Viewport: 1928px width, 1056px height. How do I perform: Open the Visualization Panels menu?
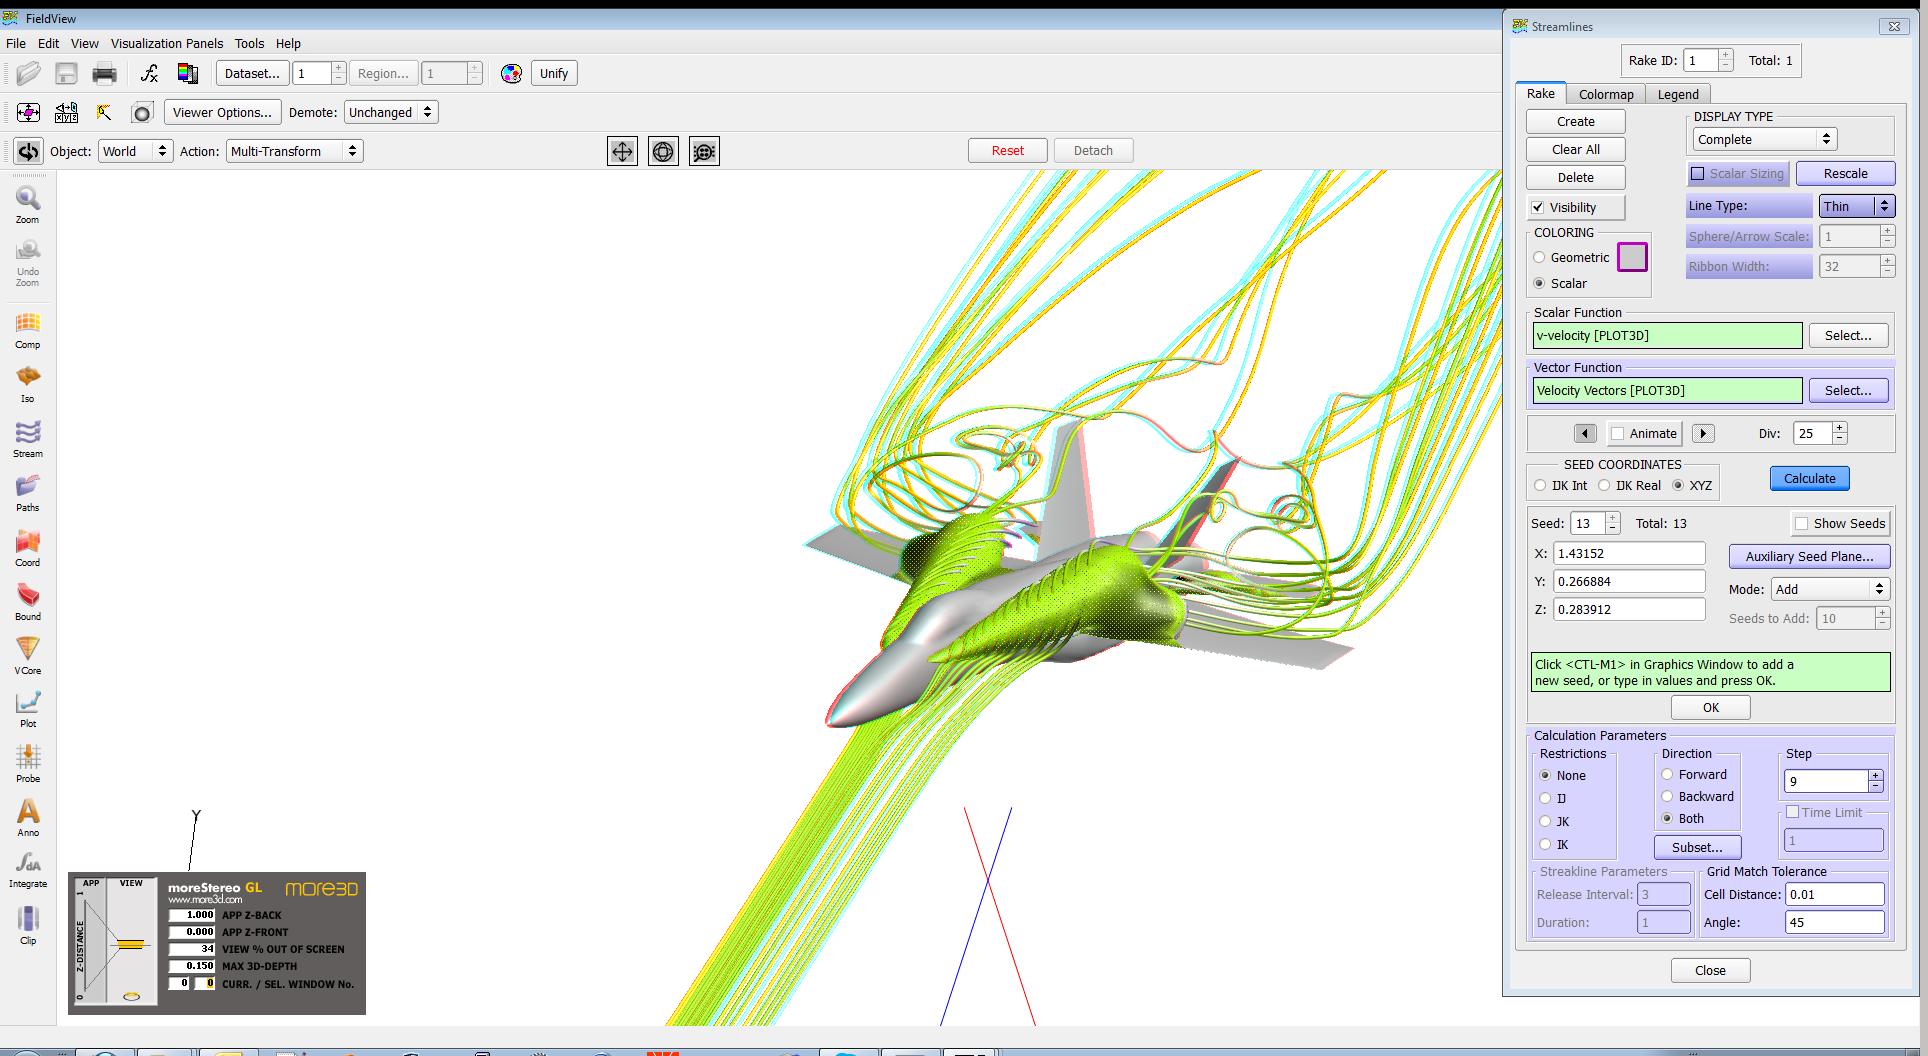167,43
